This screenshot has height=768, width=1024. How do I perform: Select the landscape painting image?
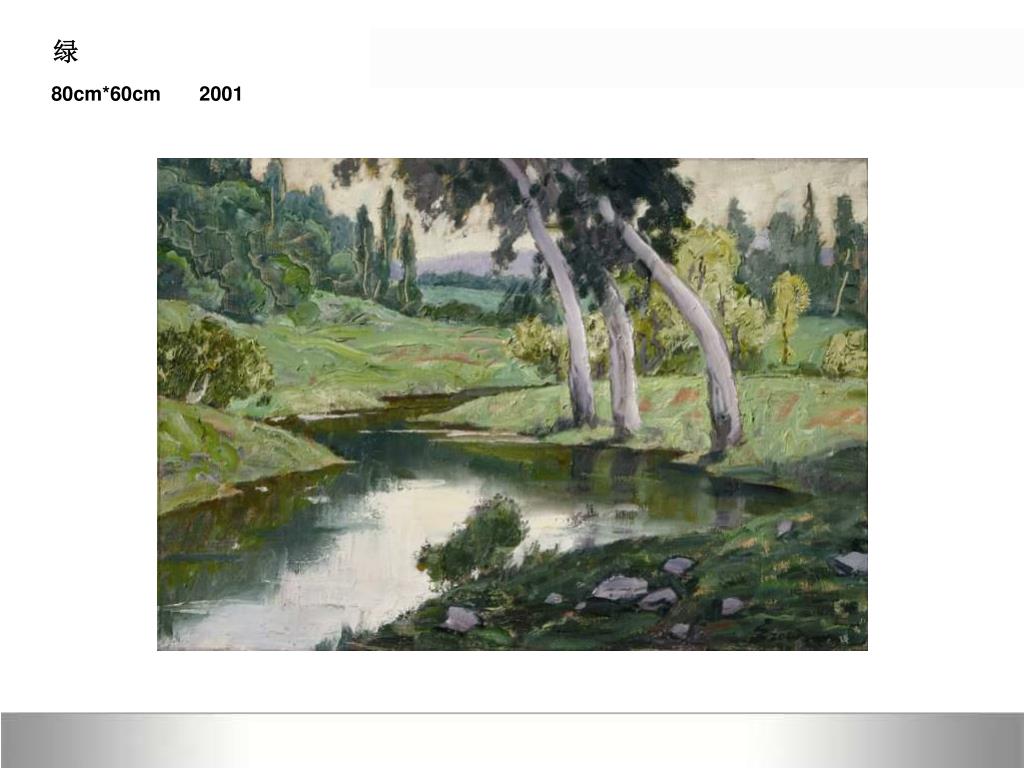[x=512, y=404]
